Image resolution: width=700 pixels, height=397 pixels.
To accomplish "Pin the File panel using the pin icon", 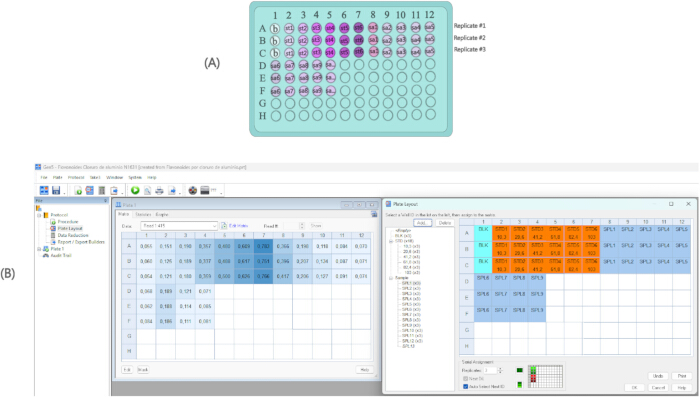I will tap(106, 201).
